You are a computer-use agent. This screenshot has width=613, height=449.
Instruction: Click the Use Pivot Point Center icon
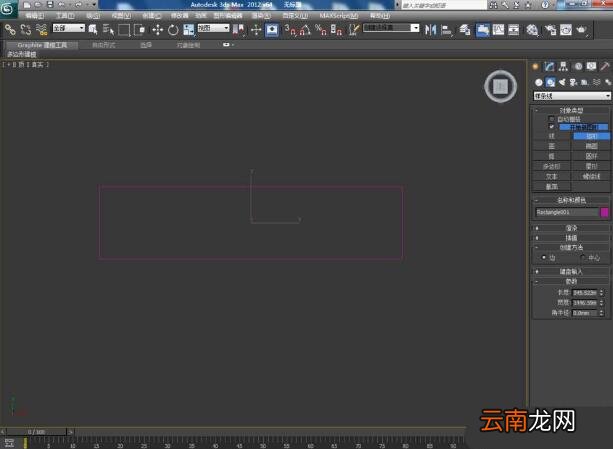[238, 30]
